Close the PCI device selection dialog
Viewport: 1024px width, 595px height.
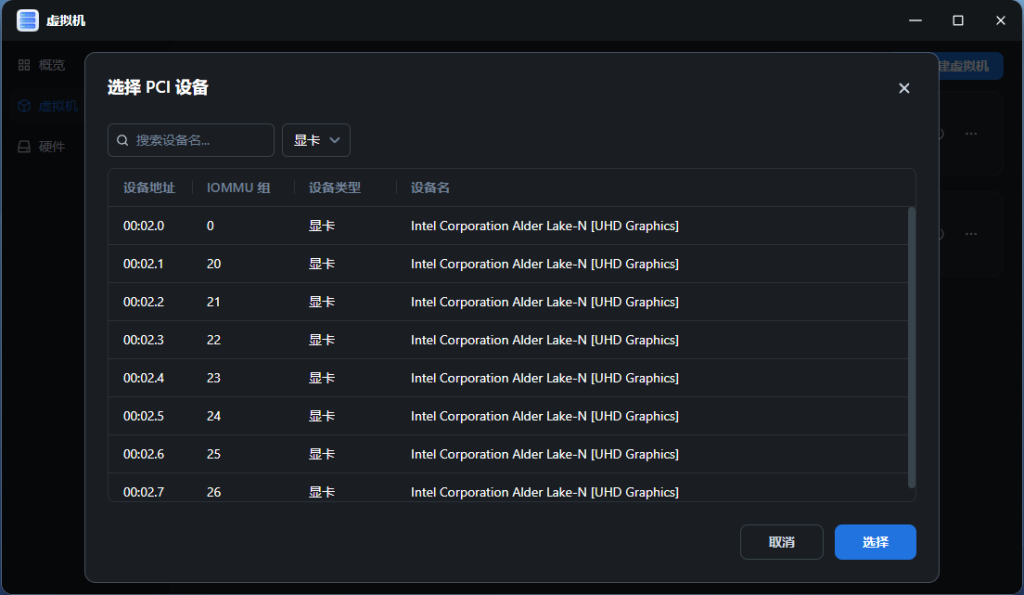pyautogui.click(x=904, y=88)
